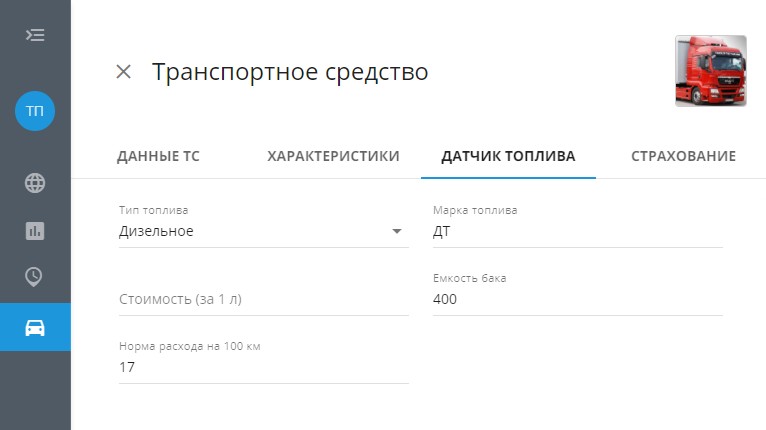Image resolution: width=766 pixels, height=430 pixels.
Task: Expand the Тип топлива dropdown arrow
Action: [x=397, y=231]
